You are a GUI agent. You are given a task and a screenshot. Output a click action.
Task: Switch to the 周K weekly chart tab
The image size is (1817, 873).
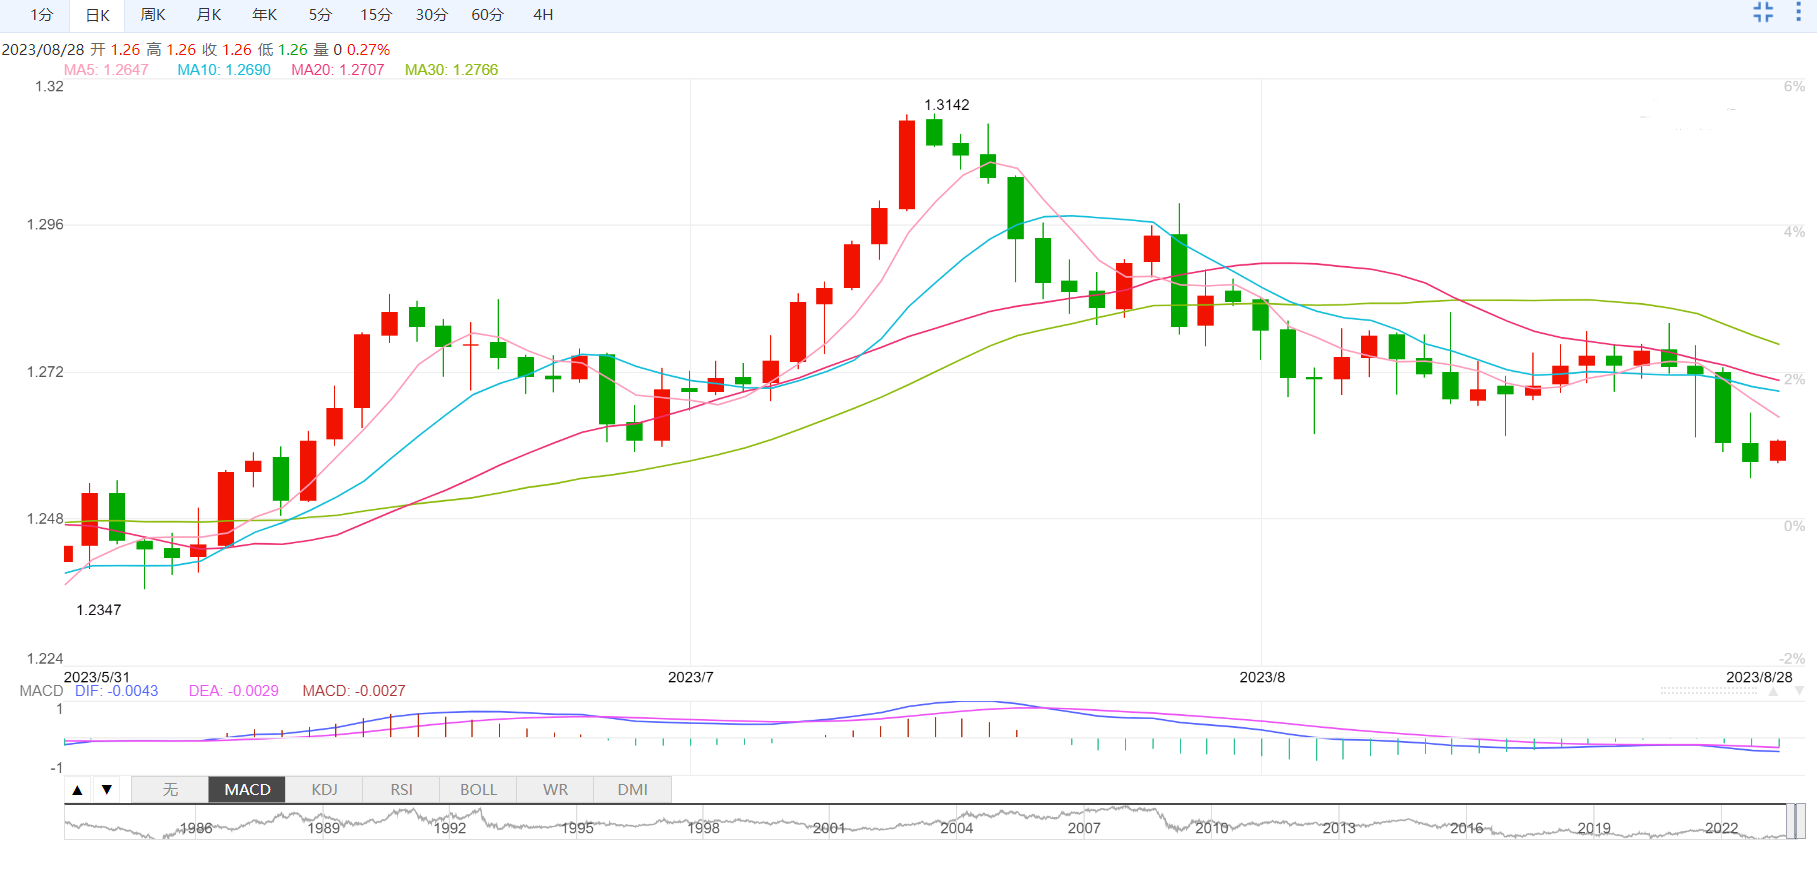coord(153,15)
